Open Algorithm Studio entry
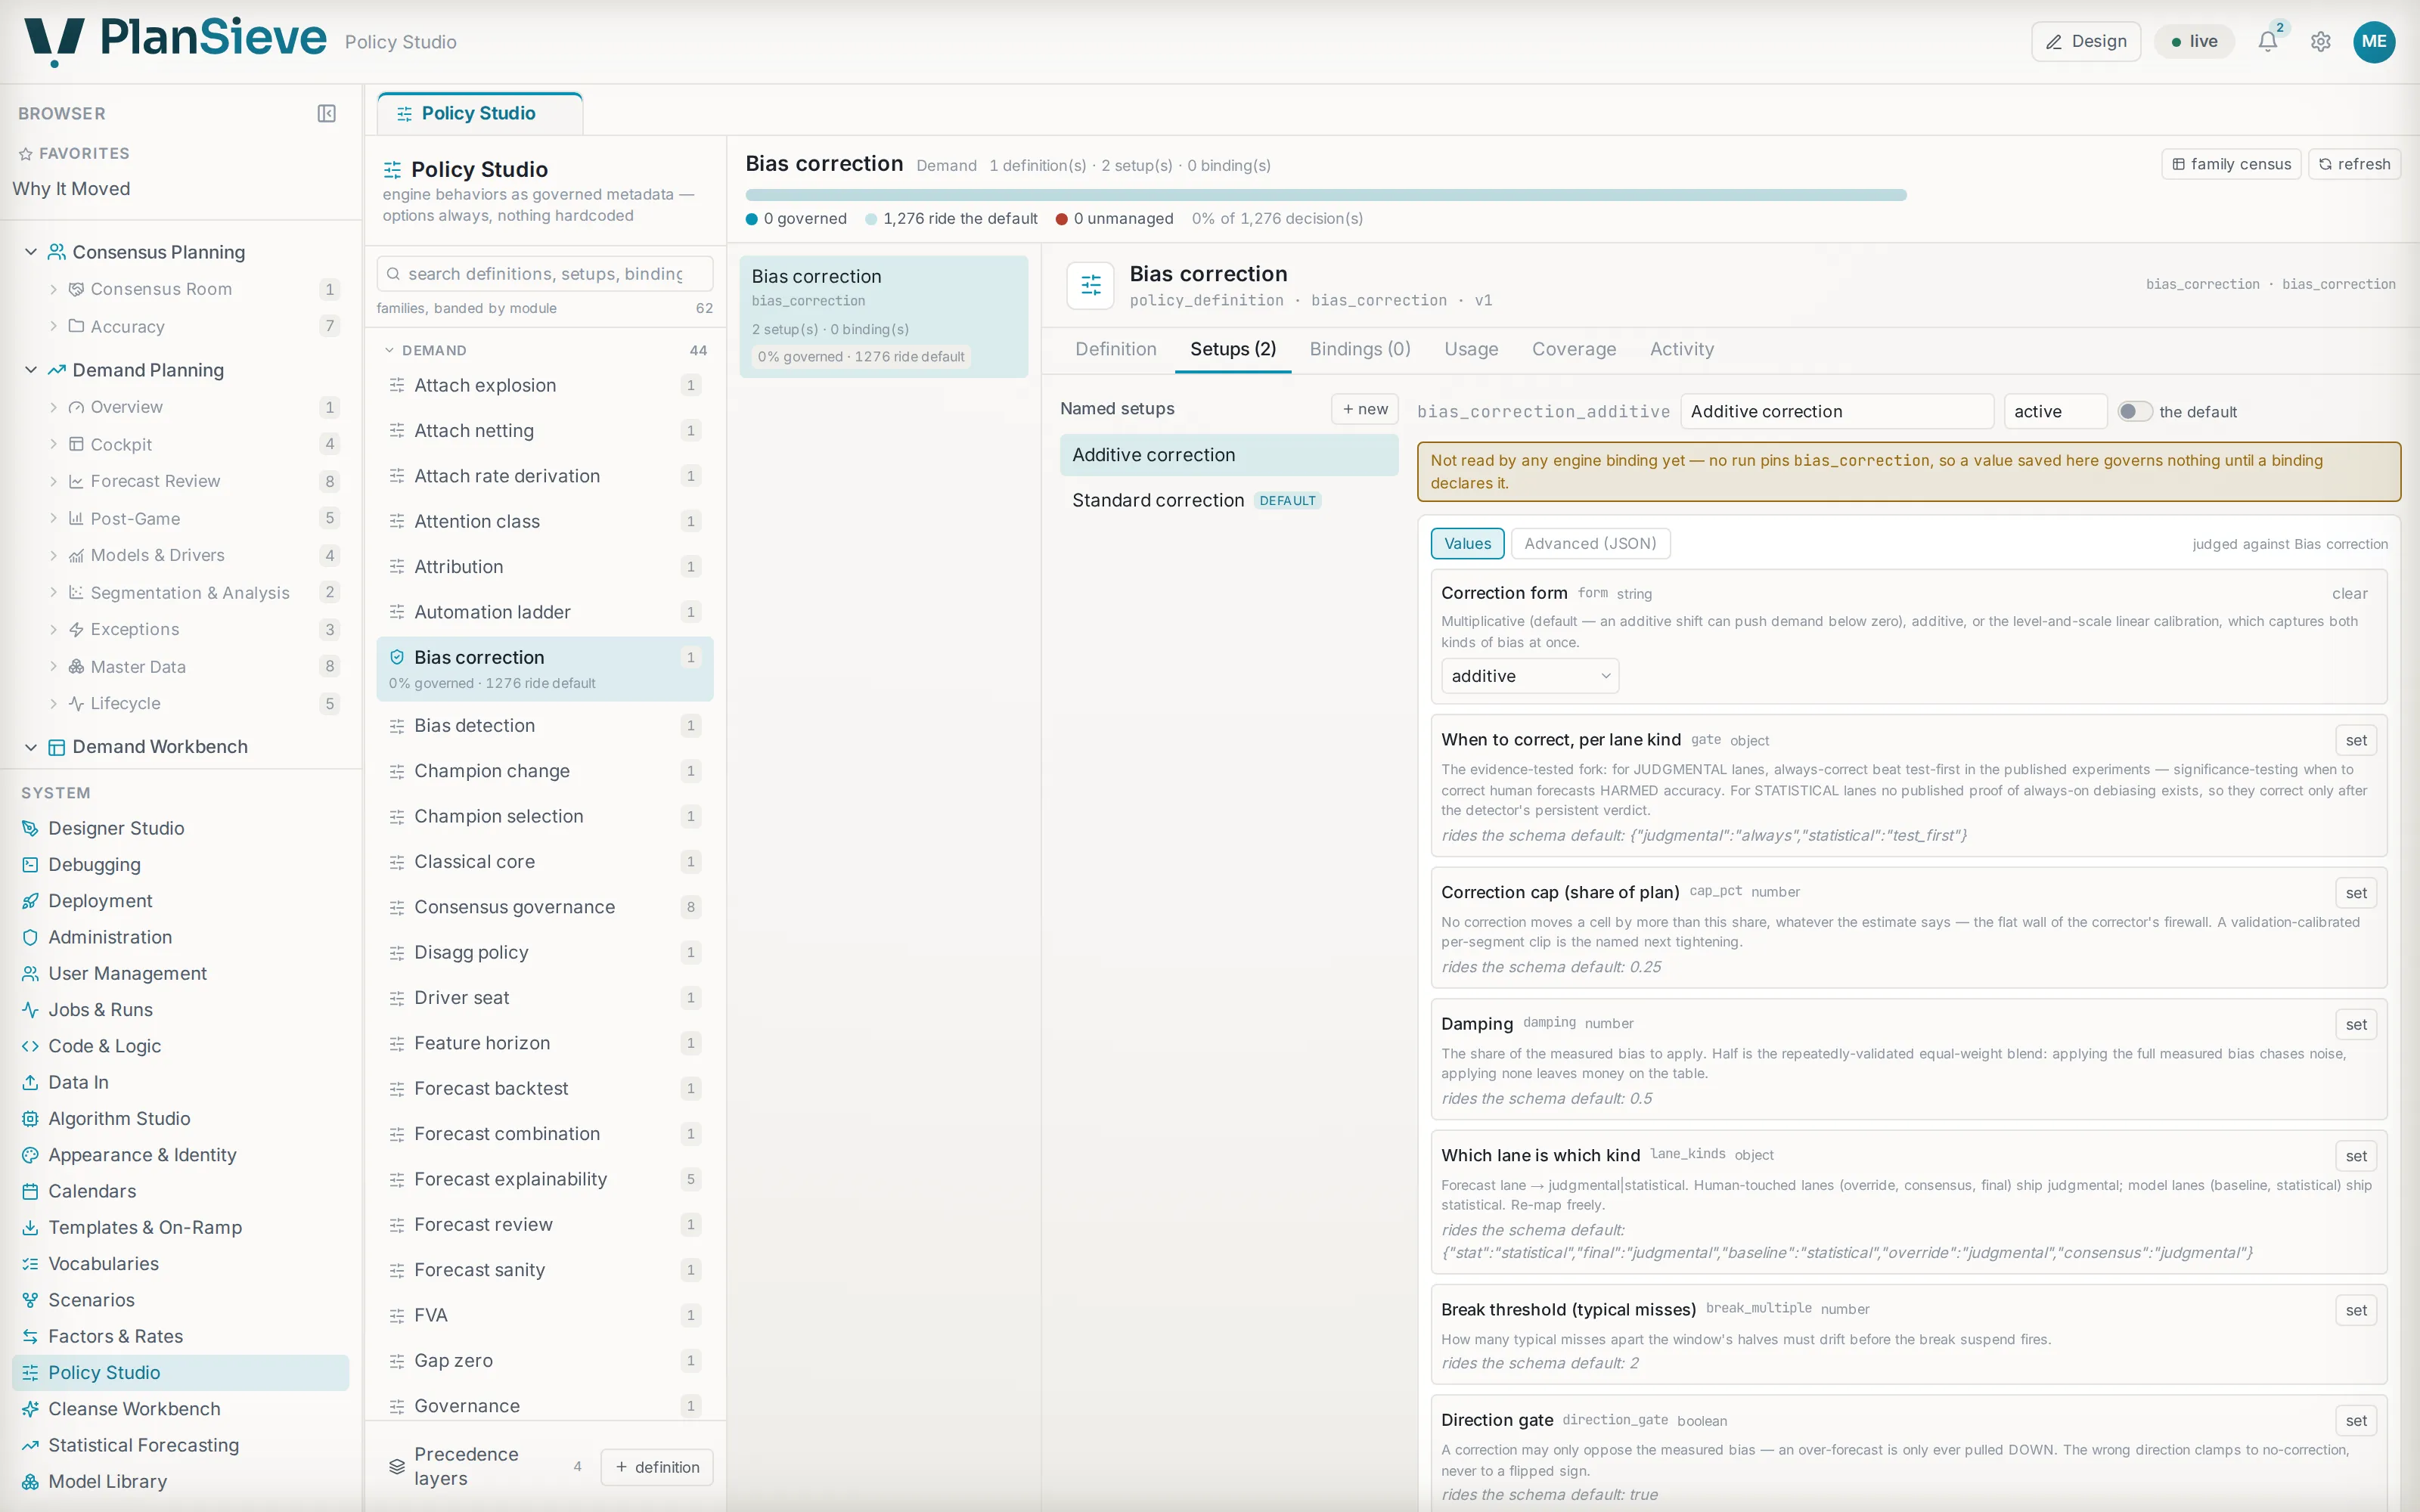This screenshot has height=1512, width=2420. [x=119, y=1118]
